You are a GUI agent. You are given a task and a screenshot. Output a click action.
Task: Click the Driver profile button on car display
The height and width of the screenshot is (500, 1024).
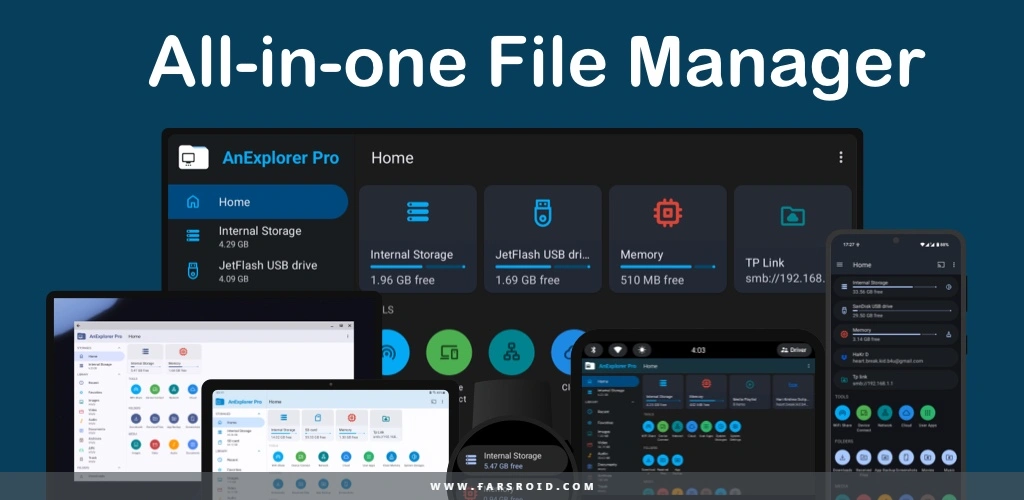pos(794,350)
